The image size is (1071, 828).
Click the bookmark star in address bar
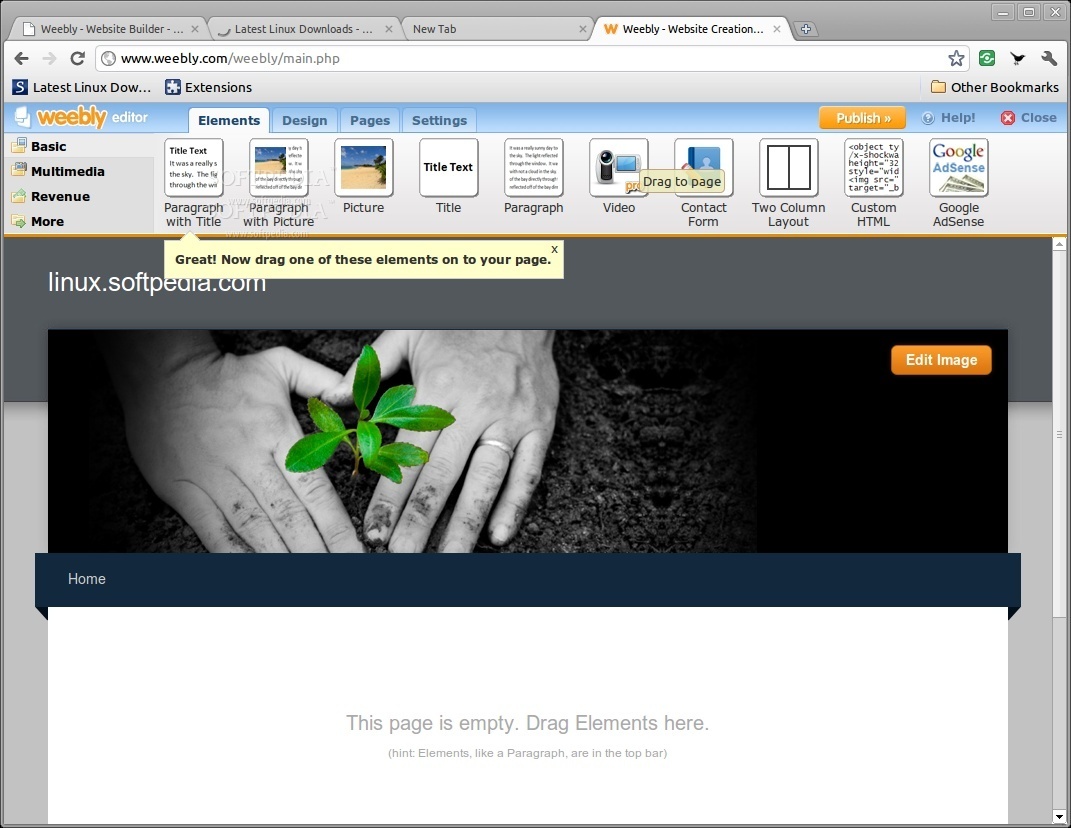[x=955, y=58]
